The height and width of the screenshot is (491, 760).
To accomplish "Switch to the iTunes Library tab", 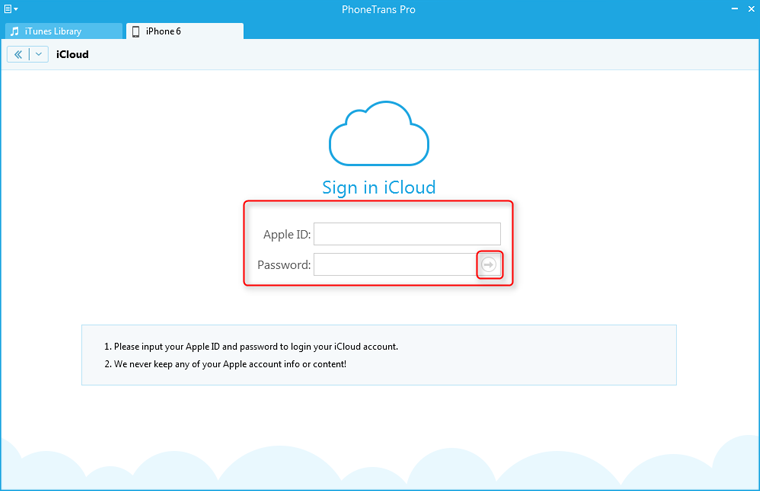I will click(x=64, y=31).
